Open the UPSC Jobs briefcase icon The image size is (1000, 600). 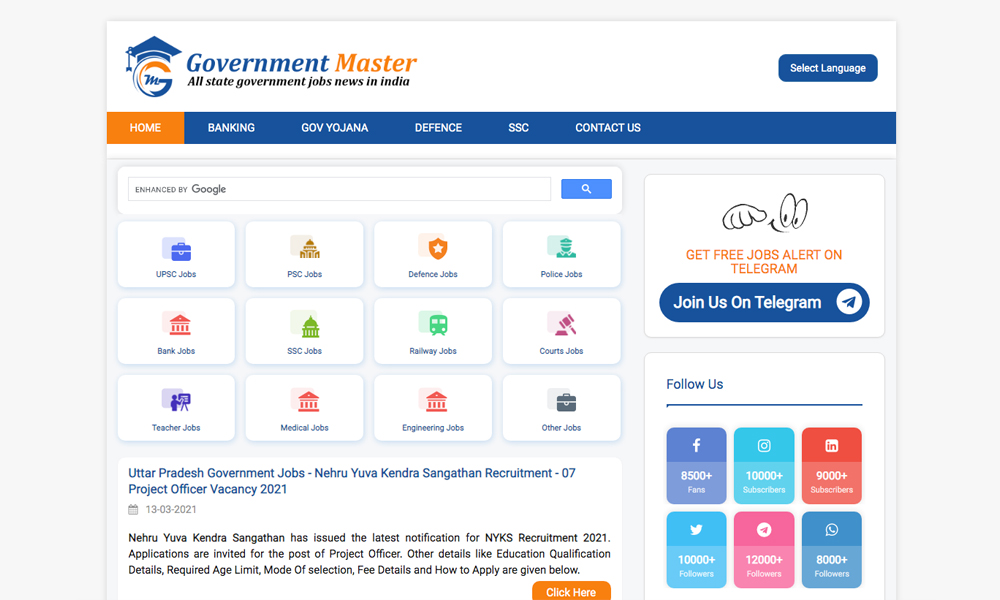pyautogui.click(x=176, y=249)
